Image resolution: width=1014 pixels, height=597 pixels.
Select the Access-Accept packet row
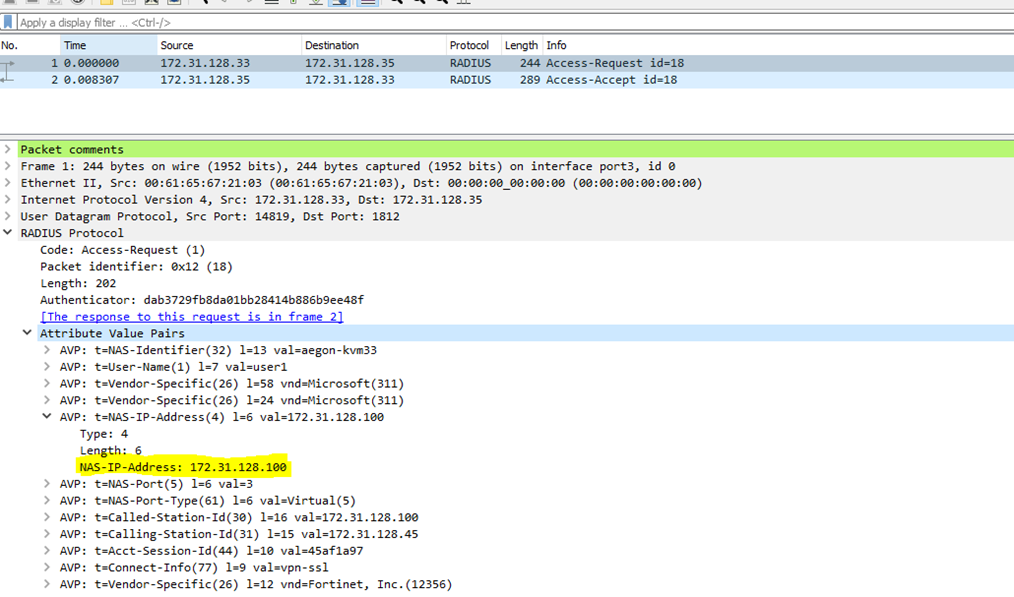[x=400, y=80]
